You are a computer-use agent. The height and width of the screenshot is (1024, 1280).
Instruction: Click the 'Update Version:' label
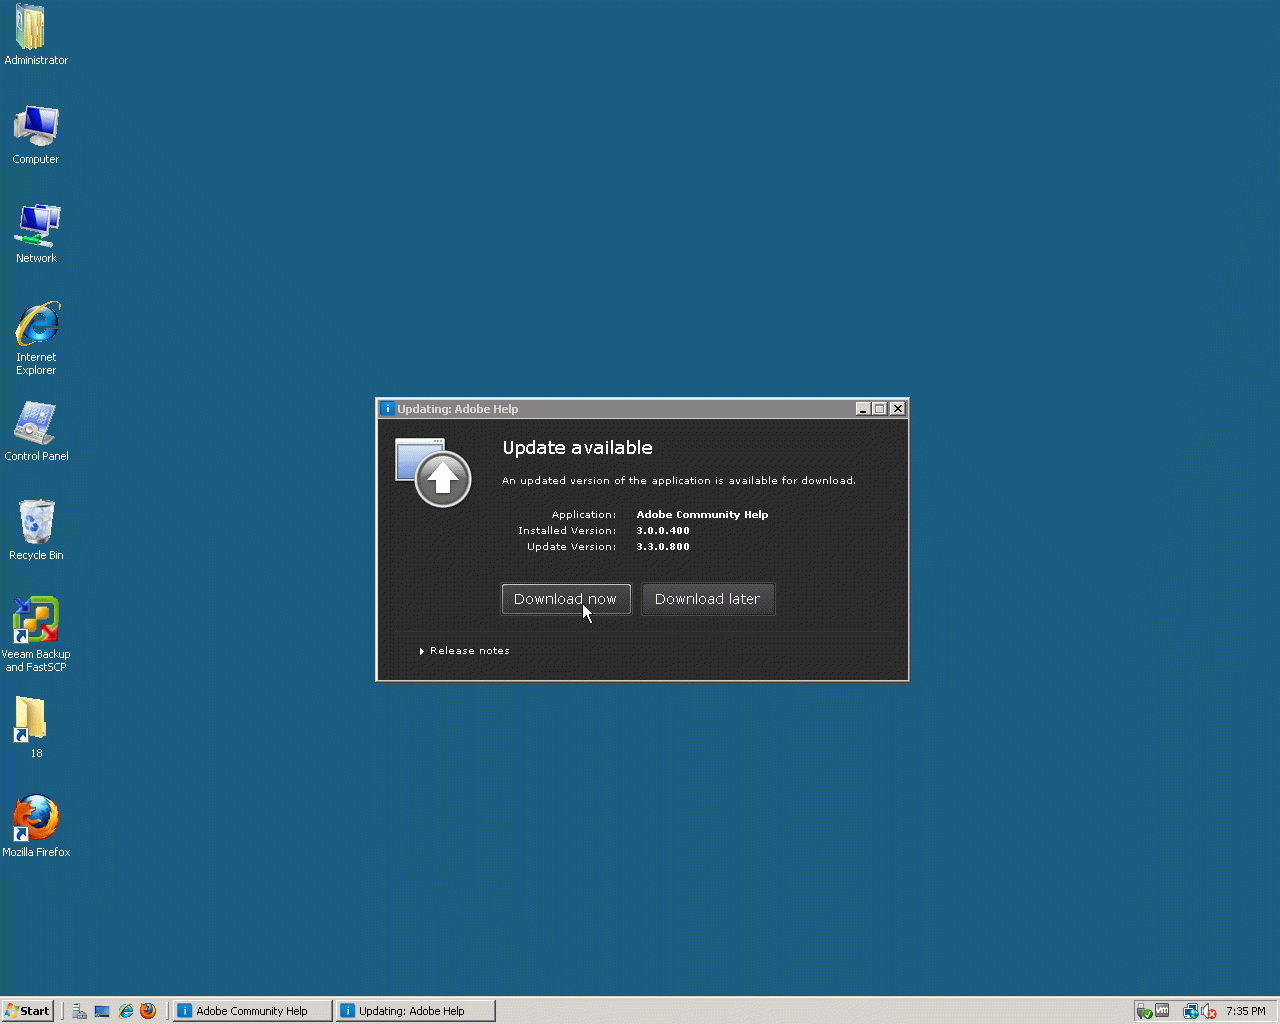[x=572, y=547]
